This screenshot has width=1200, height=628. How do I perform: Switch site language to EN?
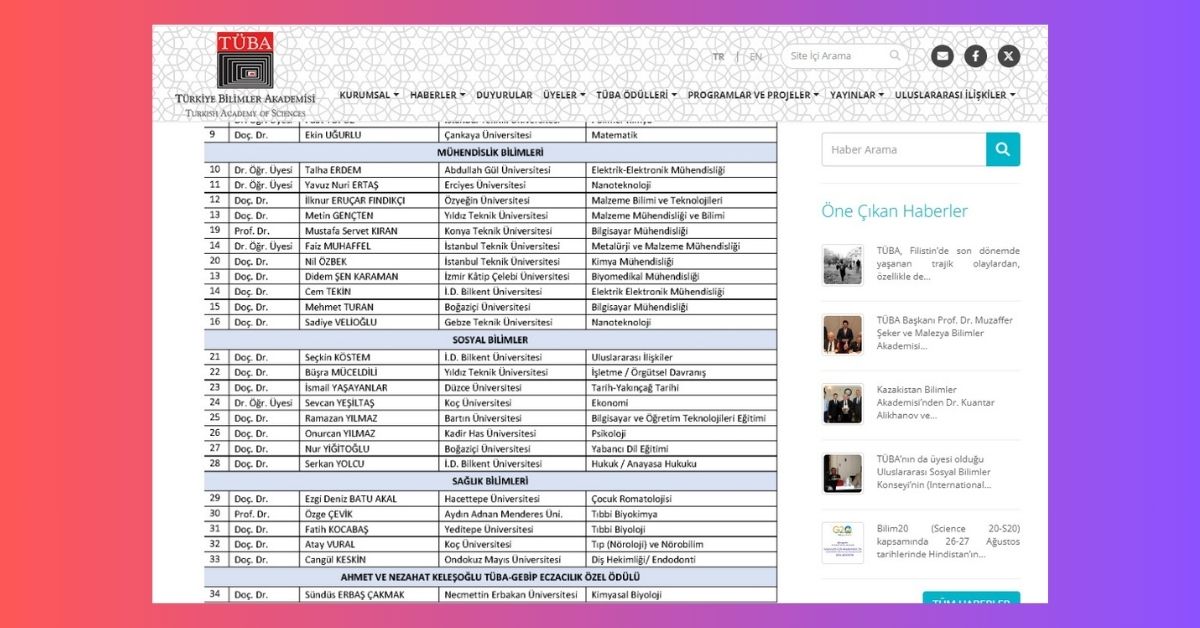pos(755,57)
